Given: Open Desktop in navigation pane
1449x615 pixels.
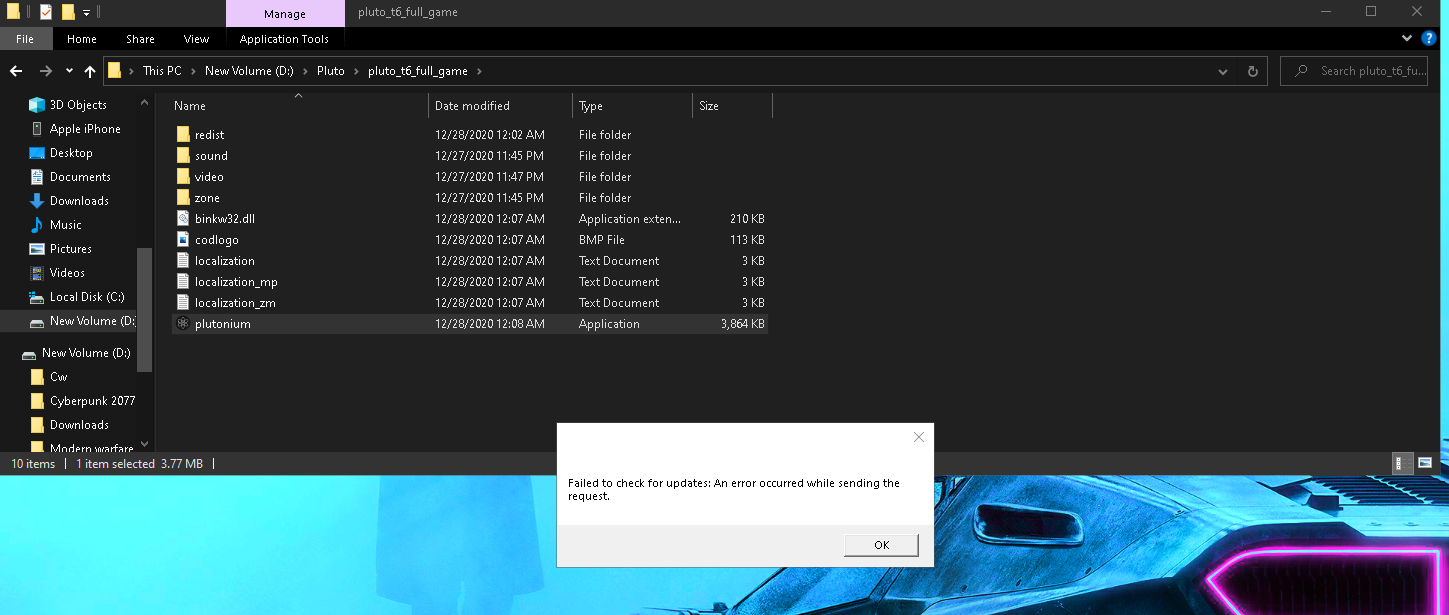Looking at the screenshot, I should pyautogui.click(x=71, y=153).
